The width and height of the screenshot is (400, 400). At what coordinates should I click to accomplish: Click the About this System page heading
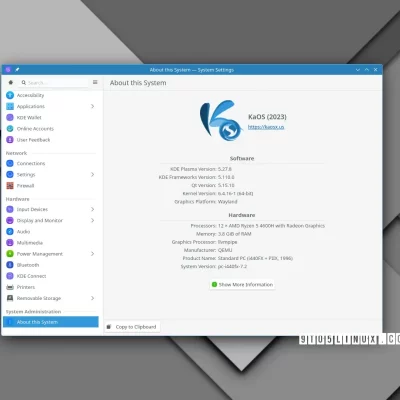click(138, 83)
